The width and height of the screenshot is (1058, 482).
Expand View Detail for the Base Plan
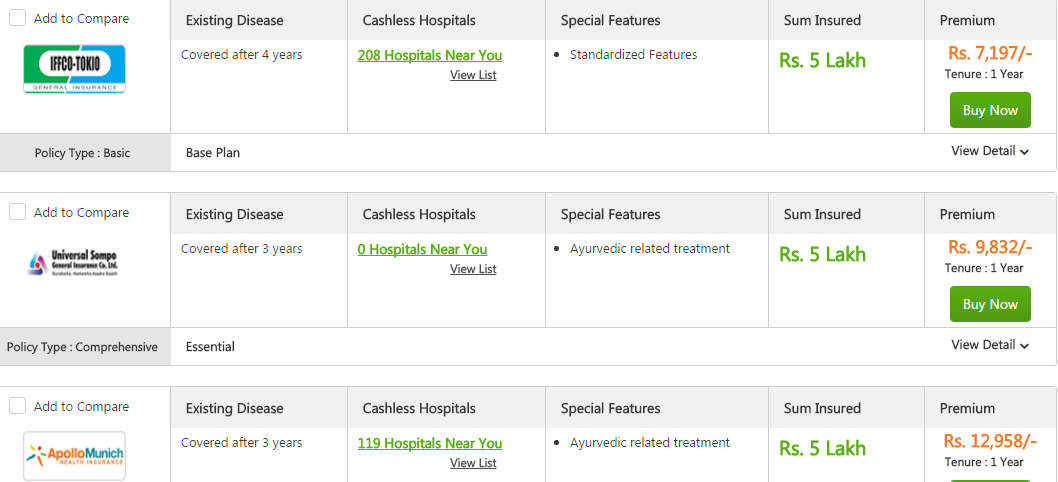(989, 151)
